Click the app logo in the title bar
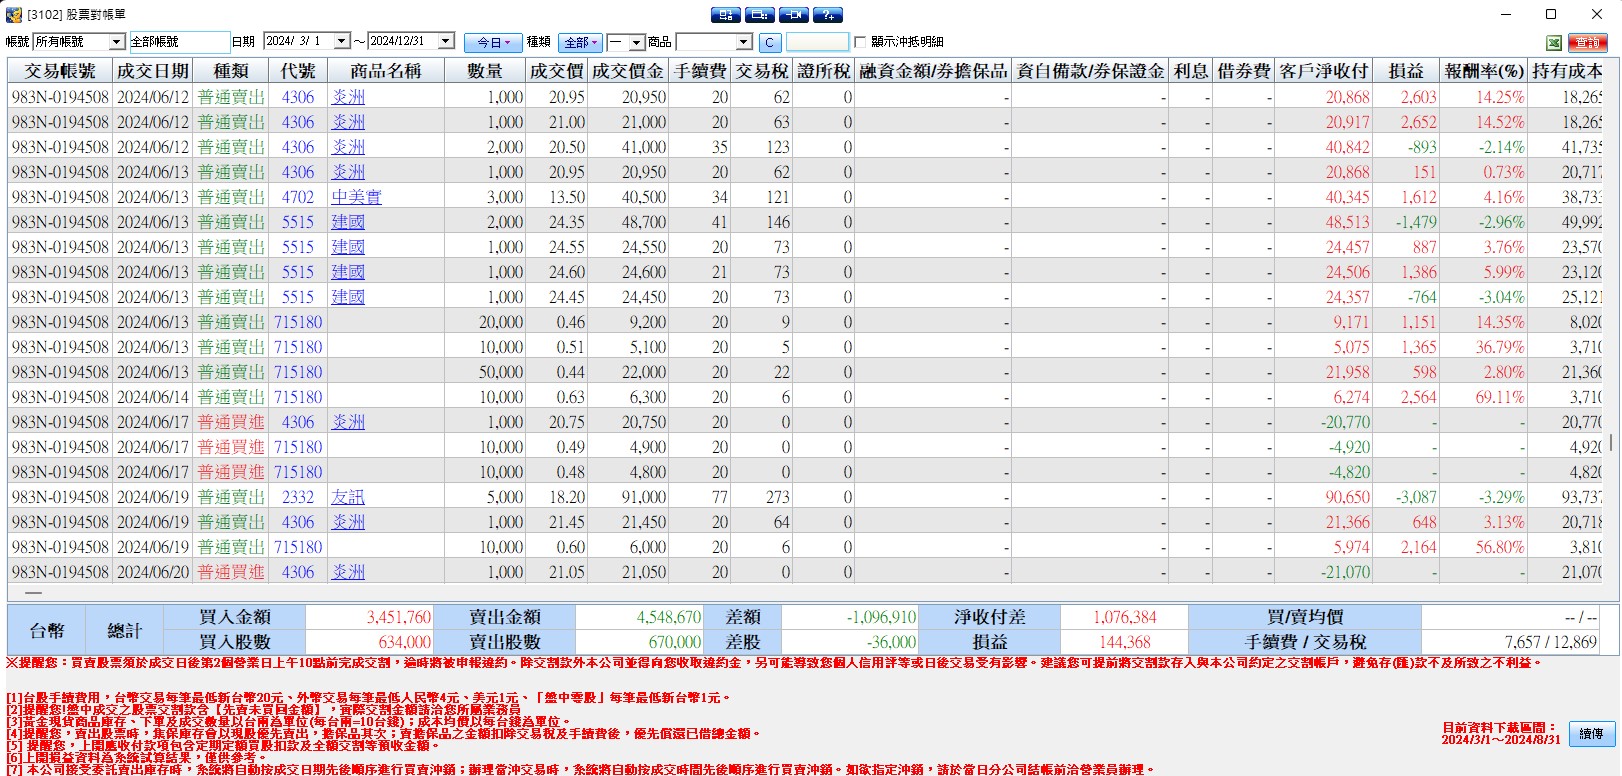This screenshot has width=1622, height=776. pyautogui.click(x=14, y=15)
